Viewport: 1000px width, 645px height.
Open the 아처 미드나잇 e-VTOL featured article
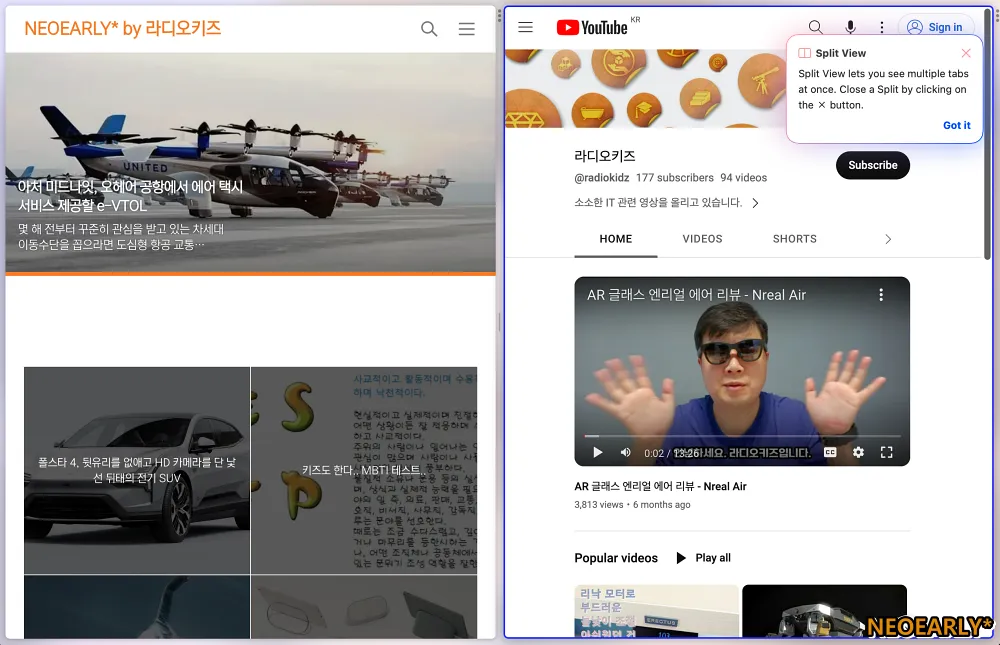[251, 163]
